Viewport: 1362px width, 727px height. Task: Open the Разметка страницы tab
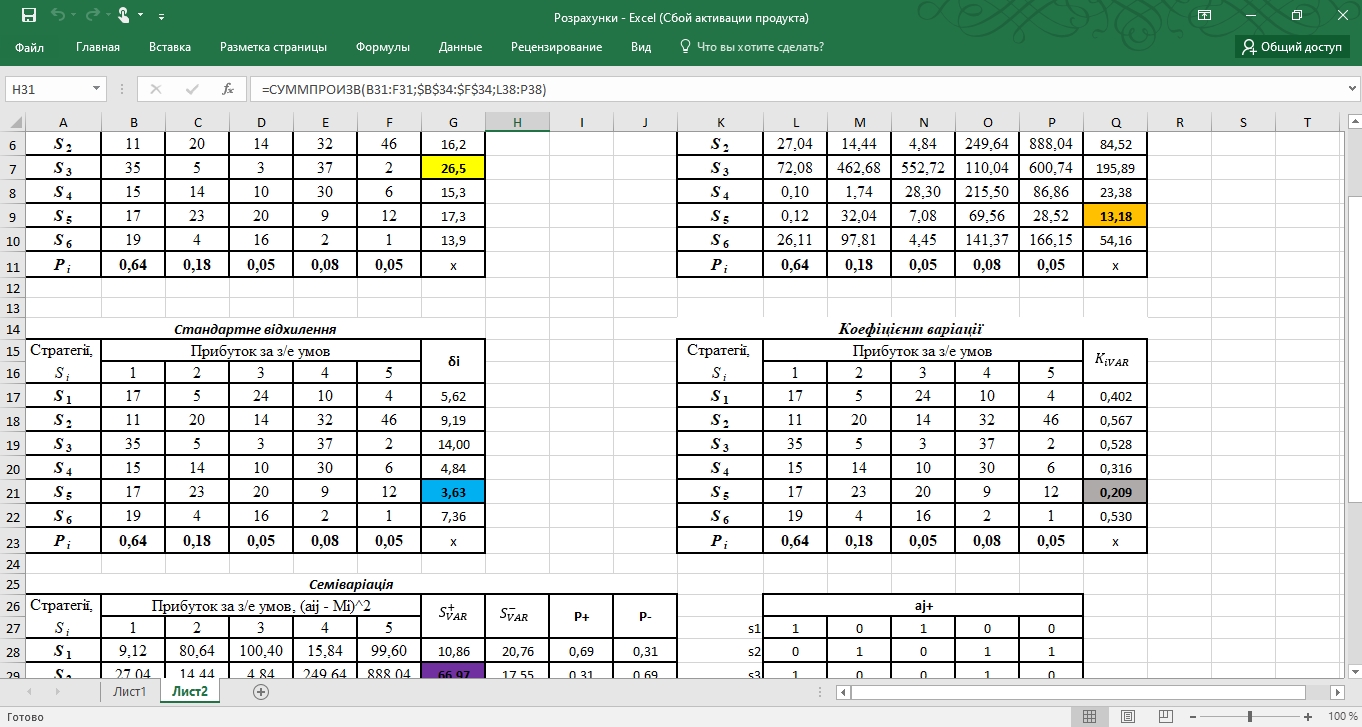pyautogui.click(x=273, y=47)
